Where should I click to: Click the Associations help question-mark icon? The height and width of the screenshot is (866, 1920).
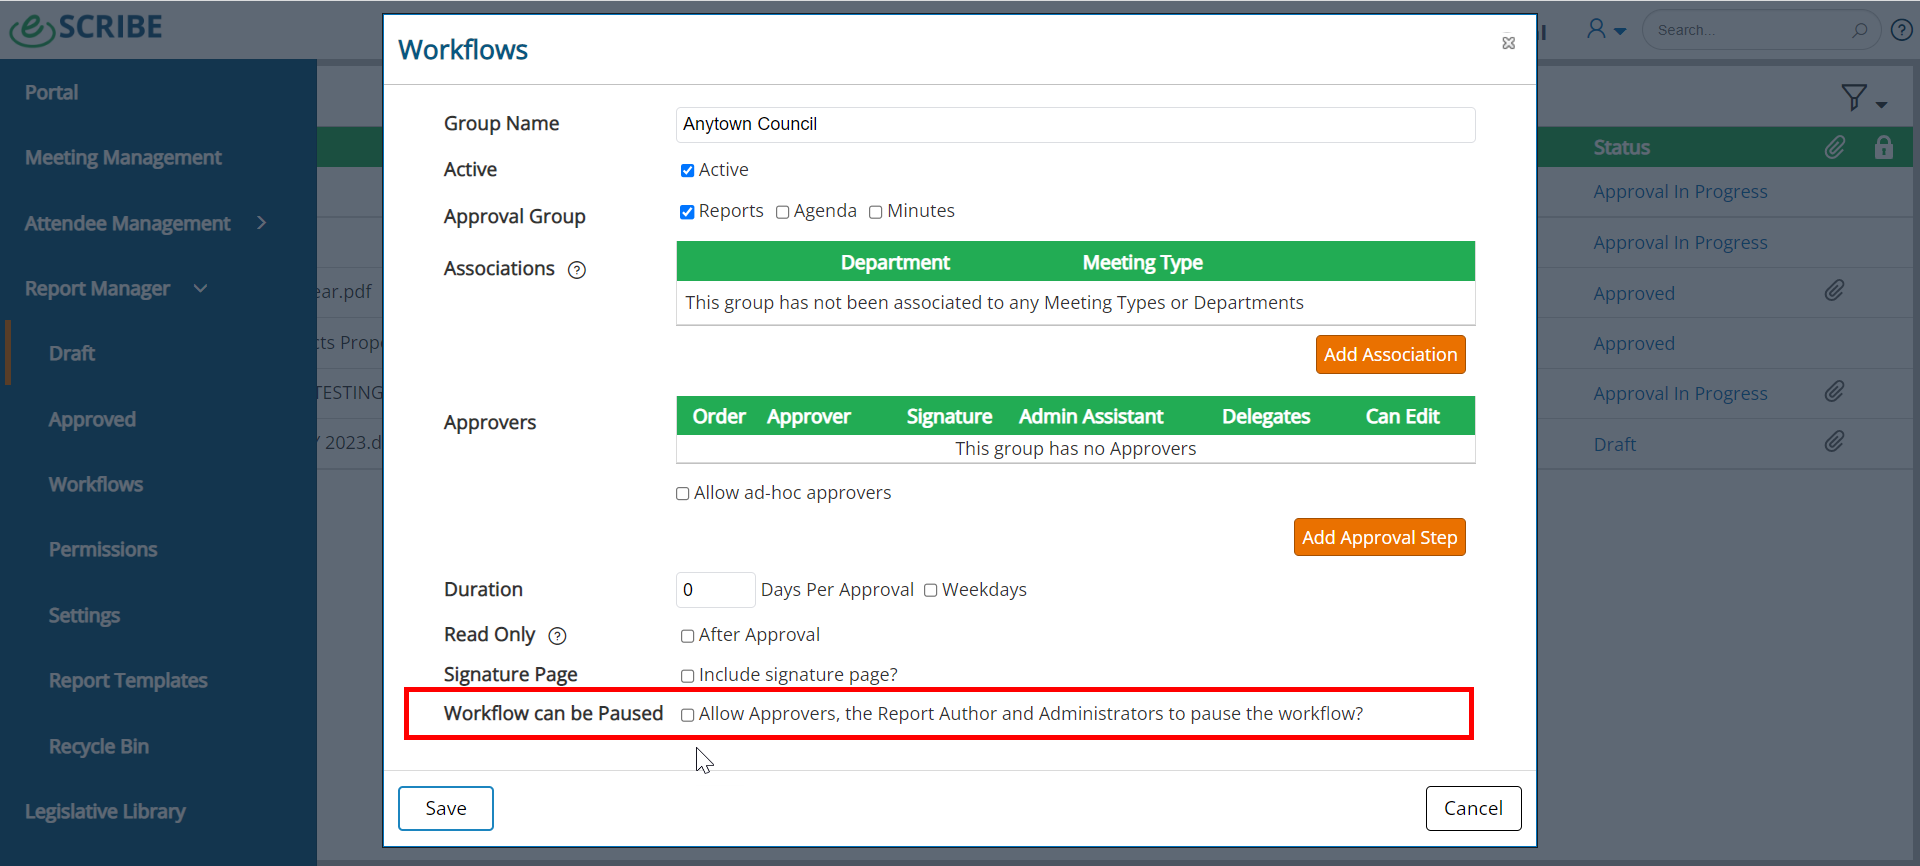[x=577, y=270]
